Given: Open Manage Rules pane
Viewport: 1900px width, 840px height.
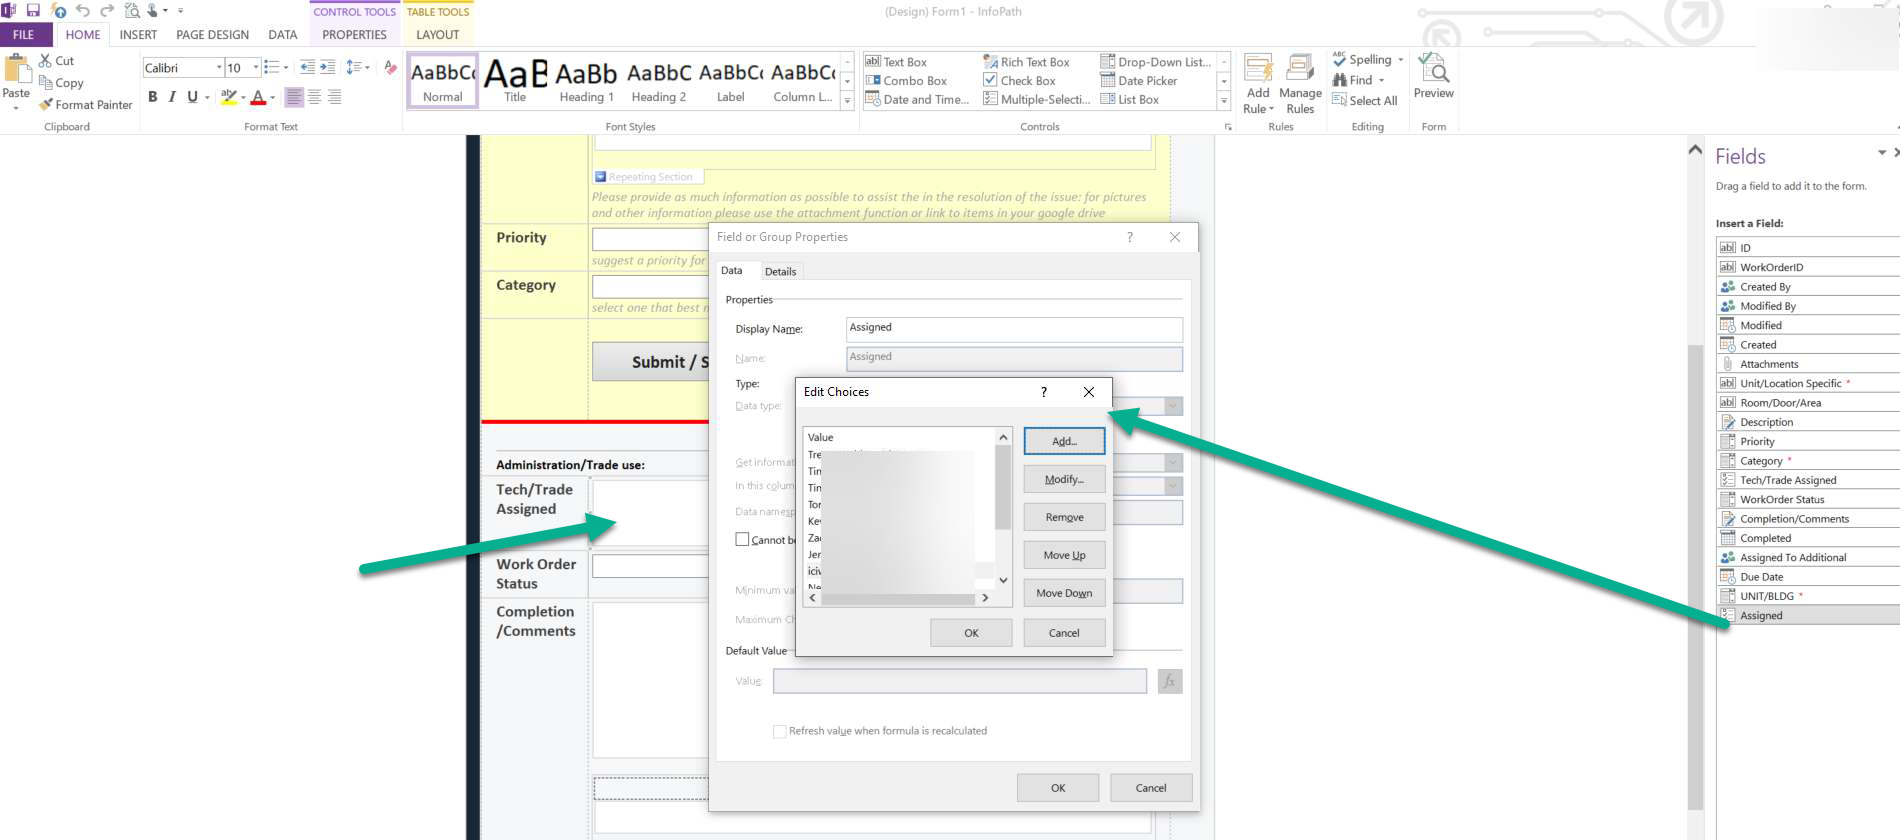Looking at the screenshot, I should [x=1300, y=84].
